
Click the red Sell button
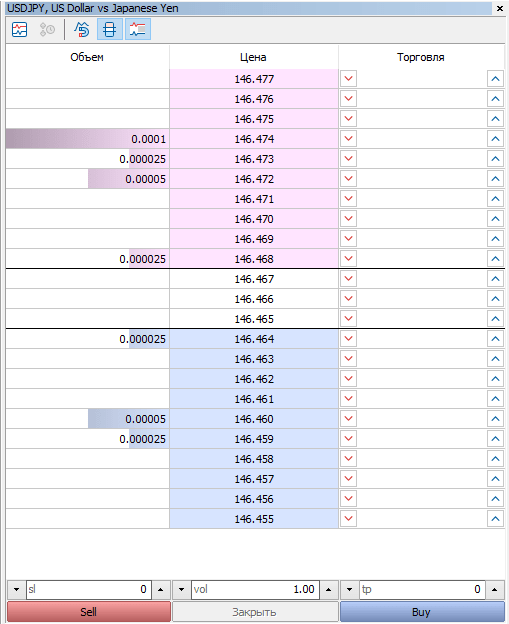89,612
